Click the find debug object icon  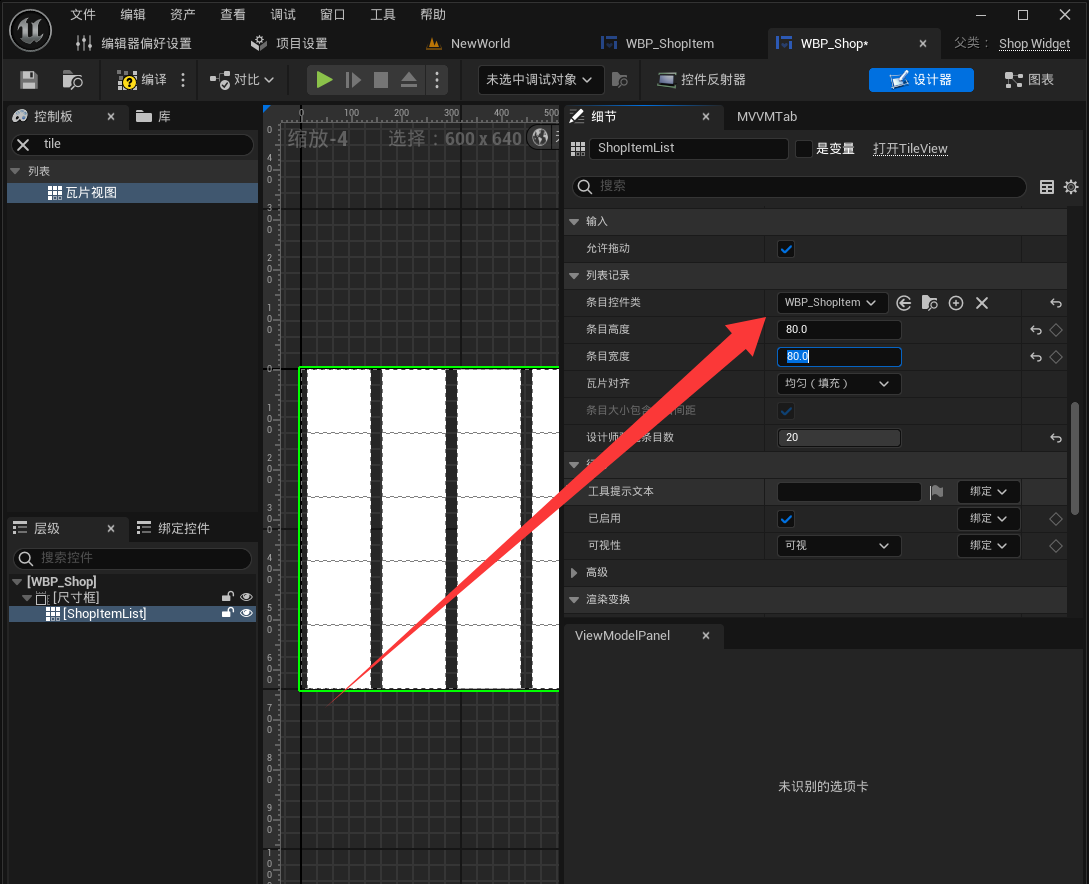[x=620, y=80]
